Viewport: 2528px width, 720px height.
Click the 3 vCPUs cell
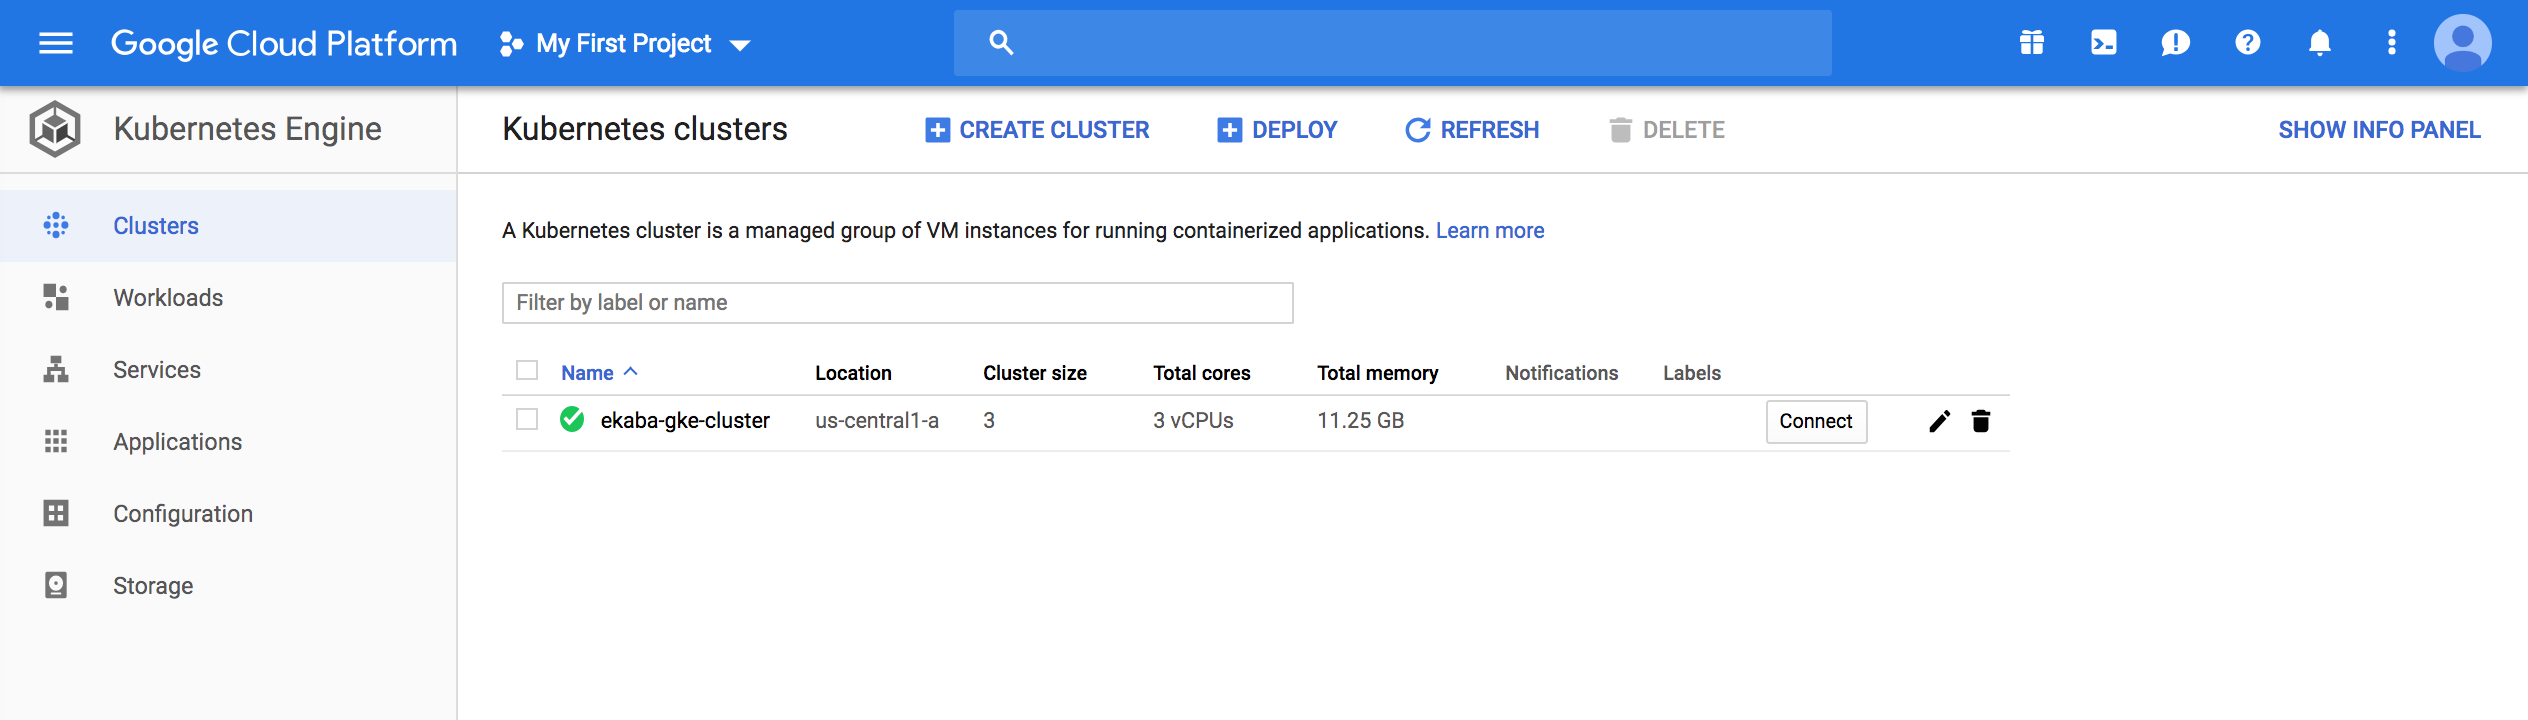(1193, 421)
